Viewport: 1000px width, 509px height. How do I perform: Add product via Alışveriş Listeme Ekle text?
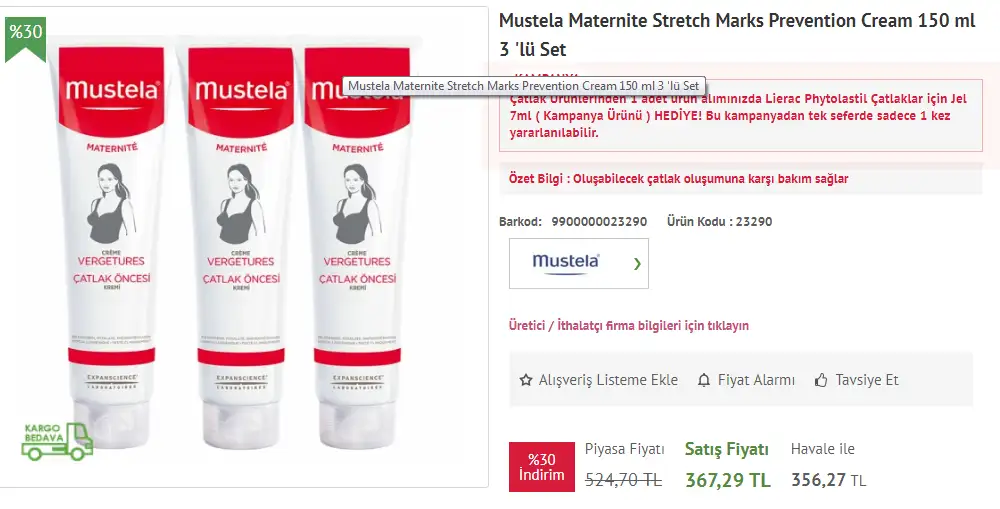[x=608, y=380]
